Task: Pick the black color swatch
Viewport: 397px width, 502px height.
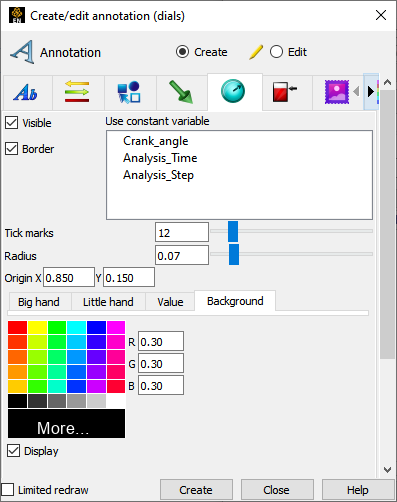Action: 17,401
